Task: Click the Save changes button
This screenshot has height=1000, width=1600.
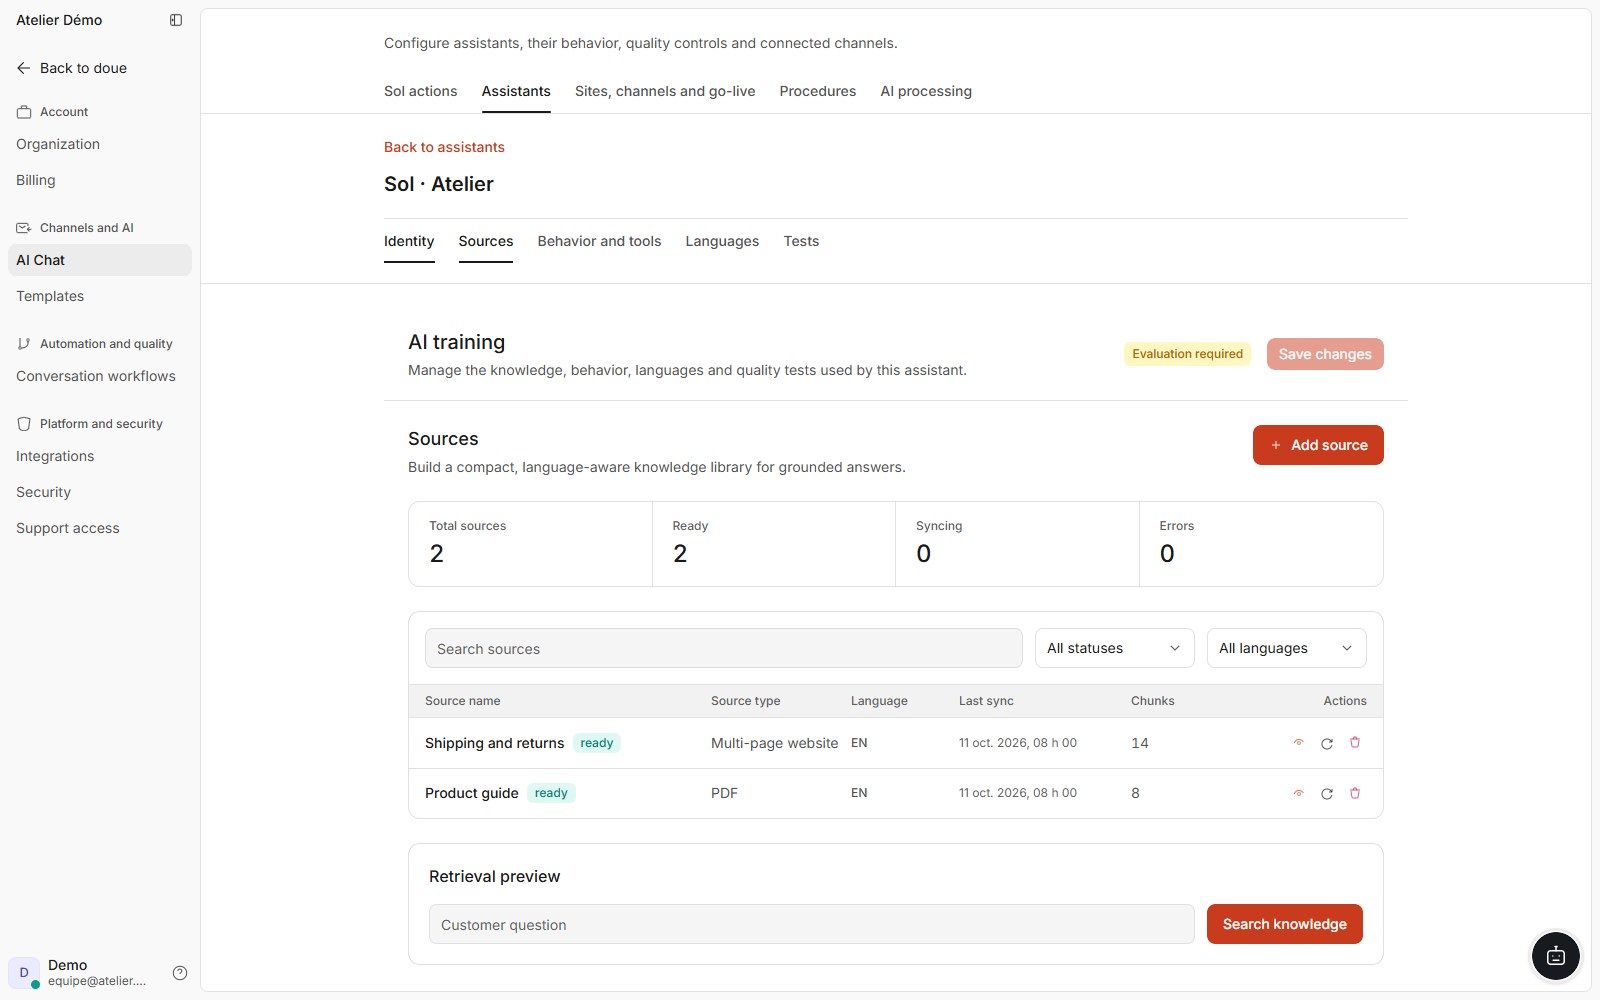Action: point(1325,354)
